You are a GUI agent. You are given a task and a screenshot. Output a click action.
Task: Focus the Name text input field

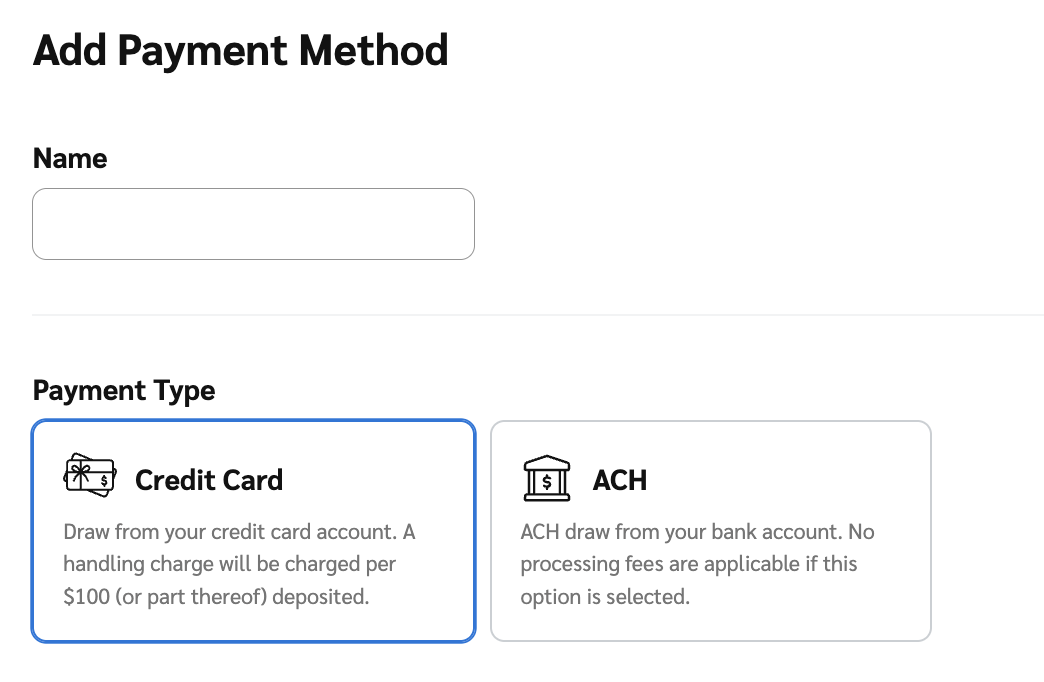click(253, 224)
